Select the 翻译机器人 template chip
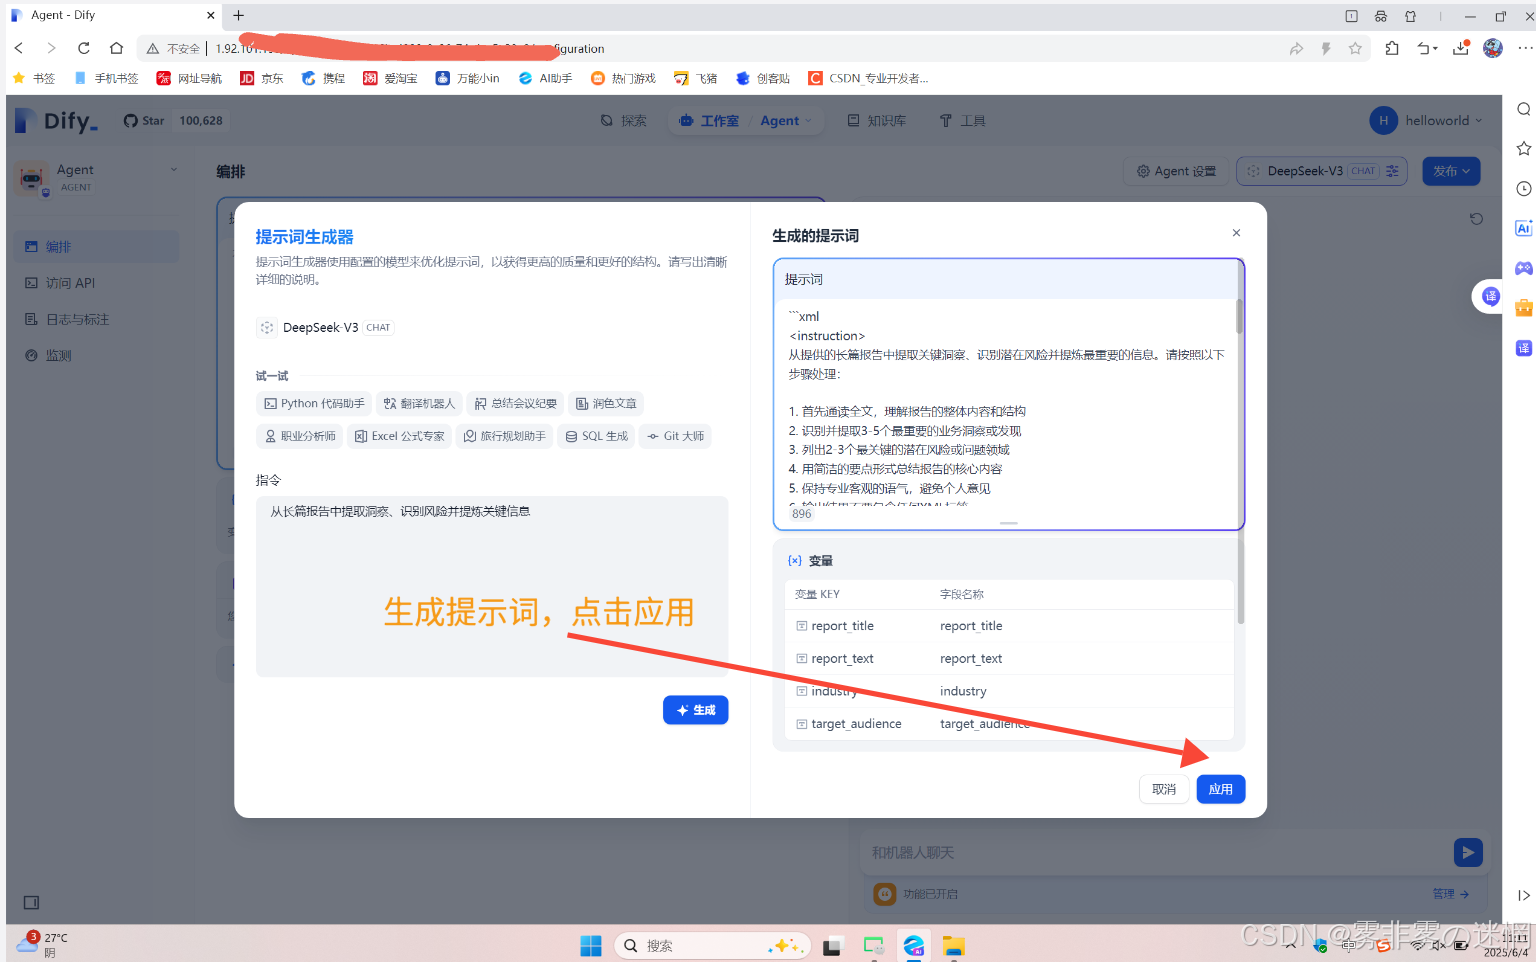The width and height of the screenshot is (1536, 962). 419,404
